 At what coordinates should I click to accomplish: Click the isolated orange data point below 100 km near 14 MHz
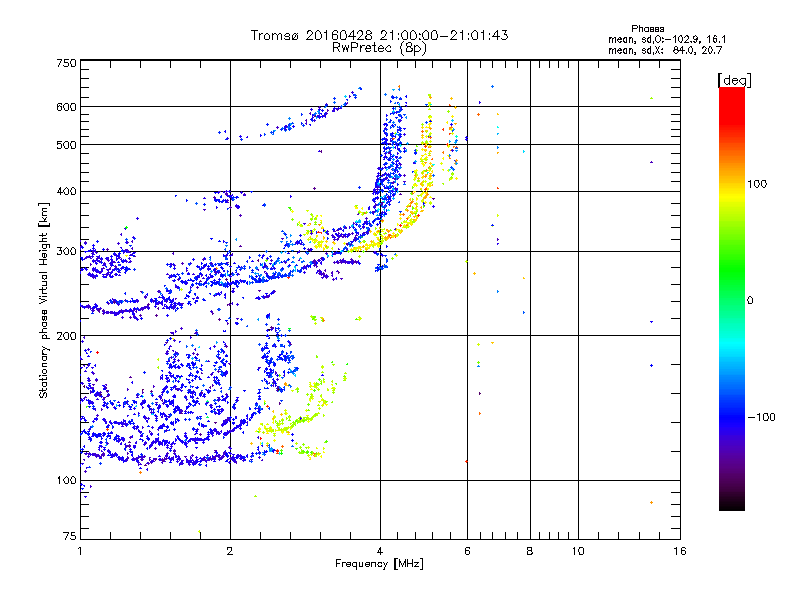pyautogui.click(x=652, y=503)
